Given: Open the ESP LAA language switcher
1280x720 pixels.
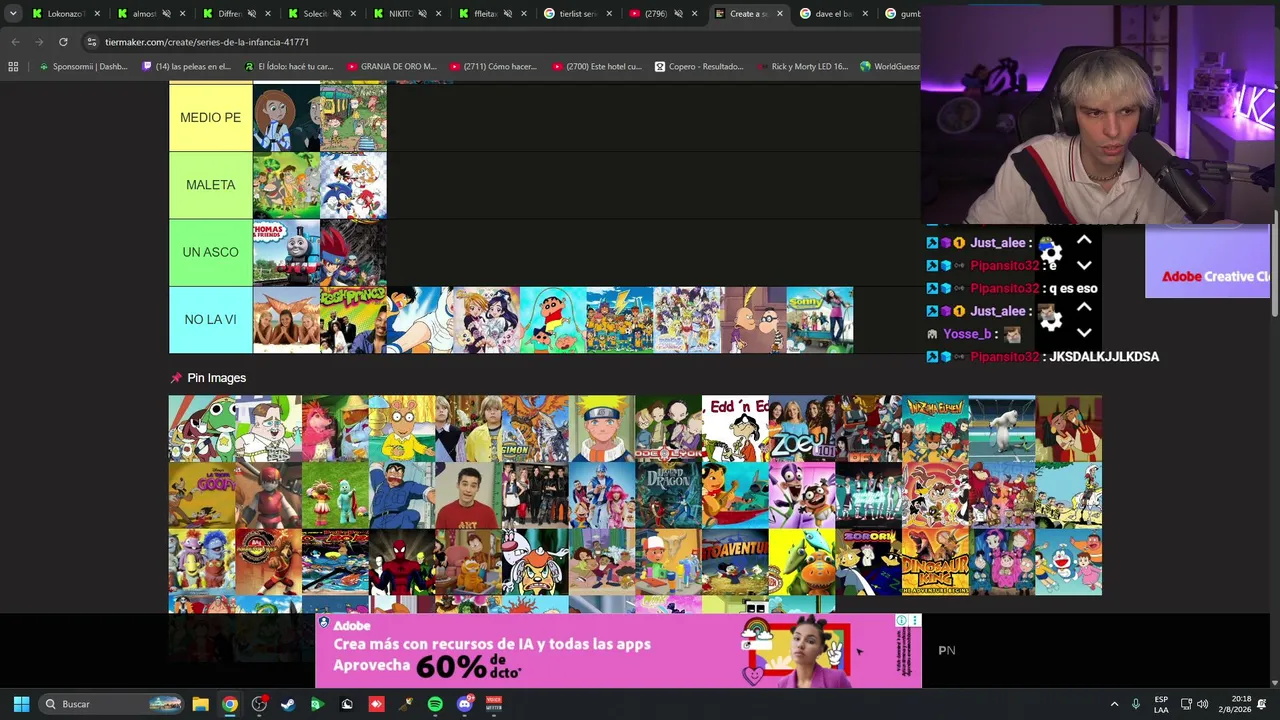Looking at the screenshot, I should click(x=1161, y=704).
